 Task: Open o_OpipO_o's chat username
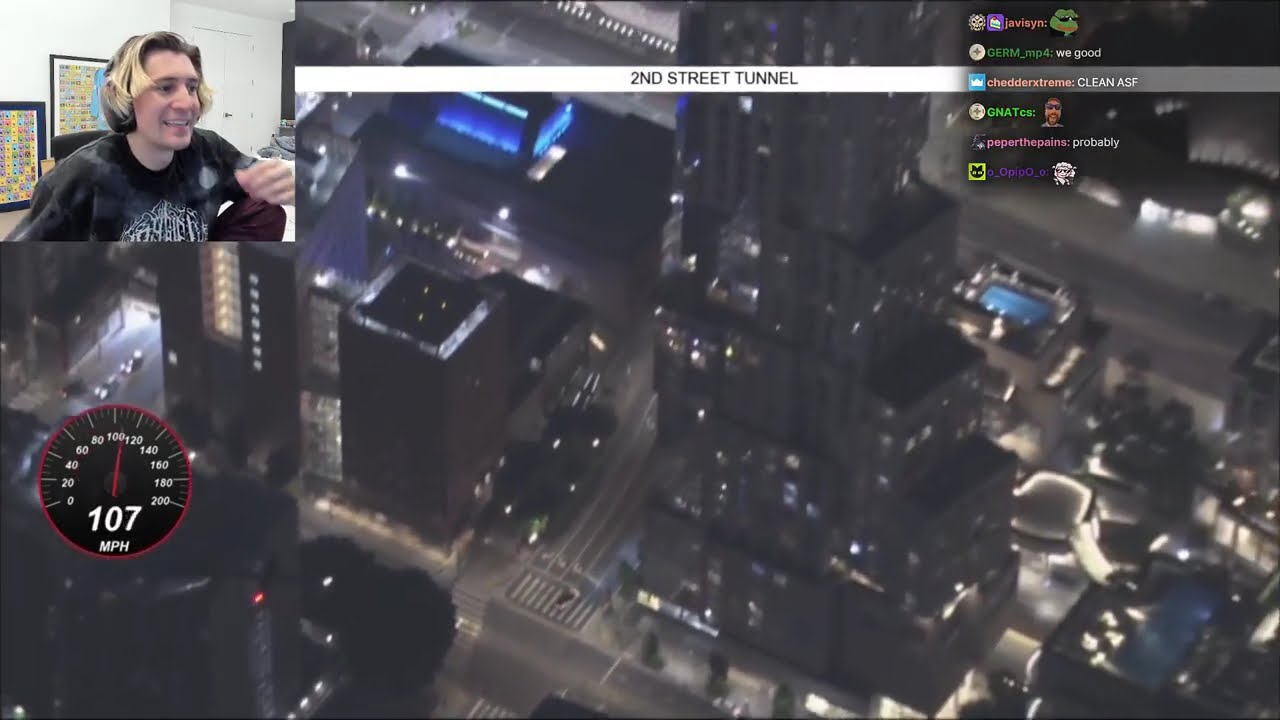click(x=1017, y=172)
